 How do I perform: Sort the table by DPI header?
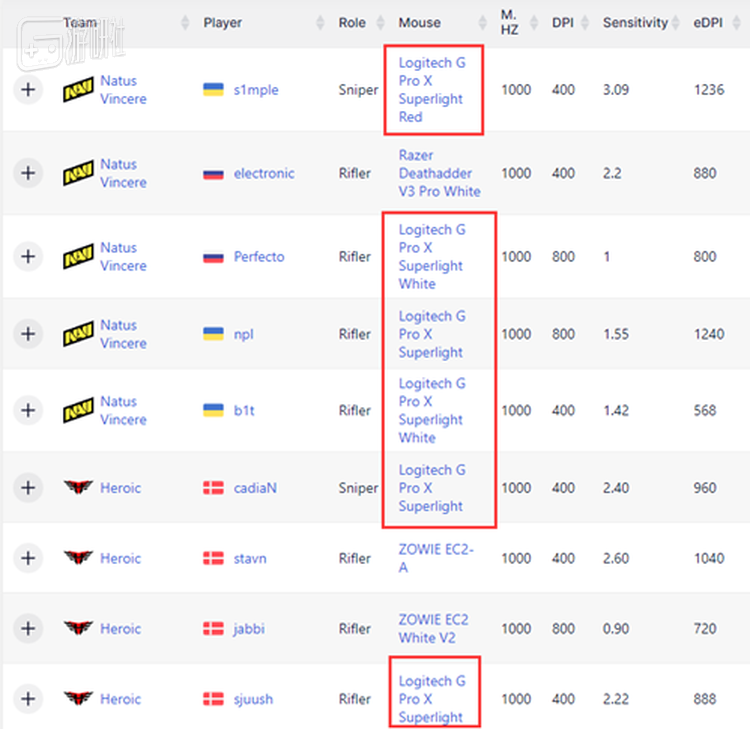[x=562, y=22]
